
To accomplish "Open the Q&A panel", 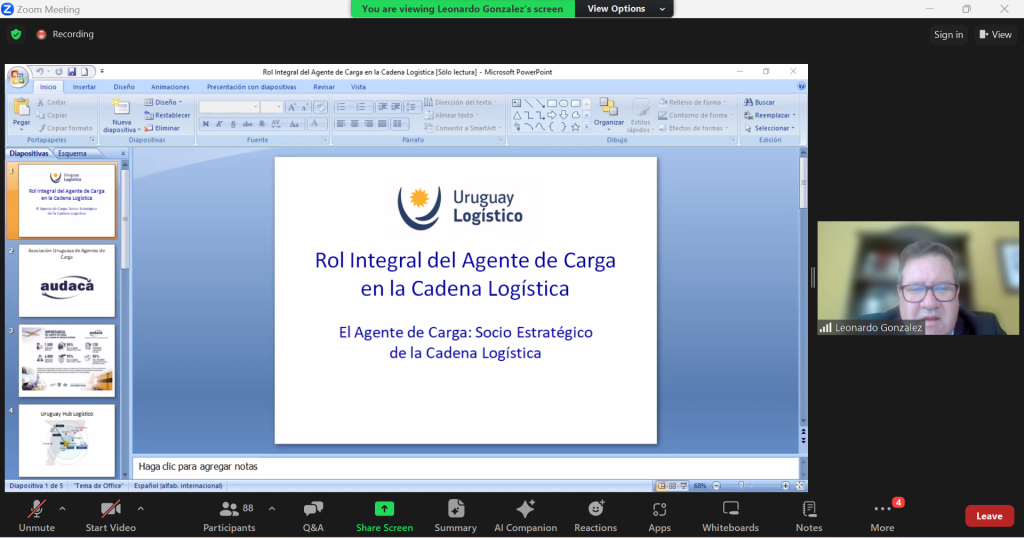I will click(x=313, y=515).
